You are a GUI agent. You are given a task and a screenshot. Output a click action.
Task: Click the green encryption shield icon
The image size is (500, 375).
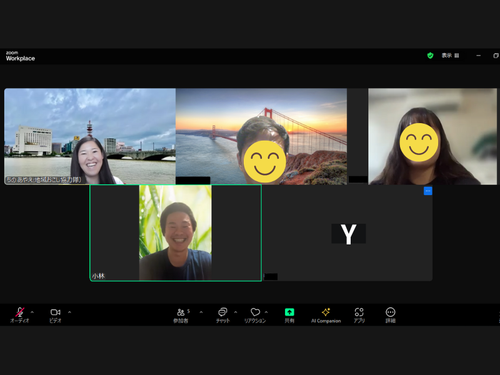click(x=430, y=56)
